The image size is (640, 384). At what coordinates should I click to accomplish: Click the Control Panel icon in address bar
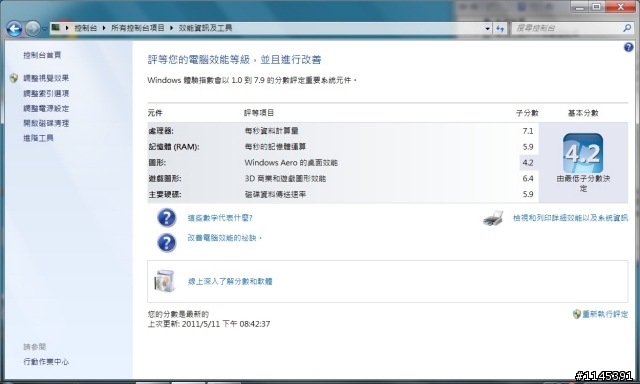(56, 28)
